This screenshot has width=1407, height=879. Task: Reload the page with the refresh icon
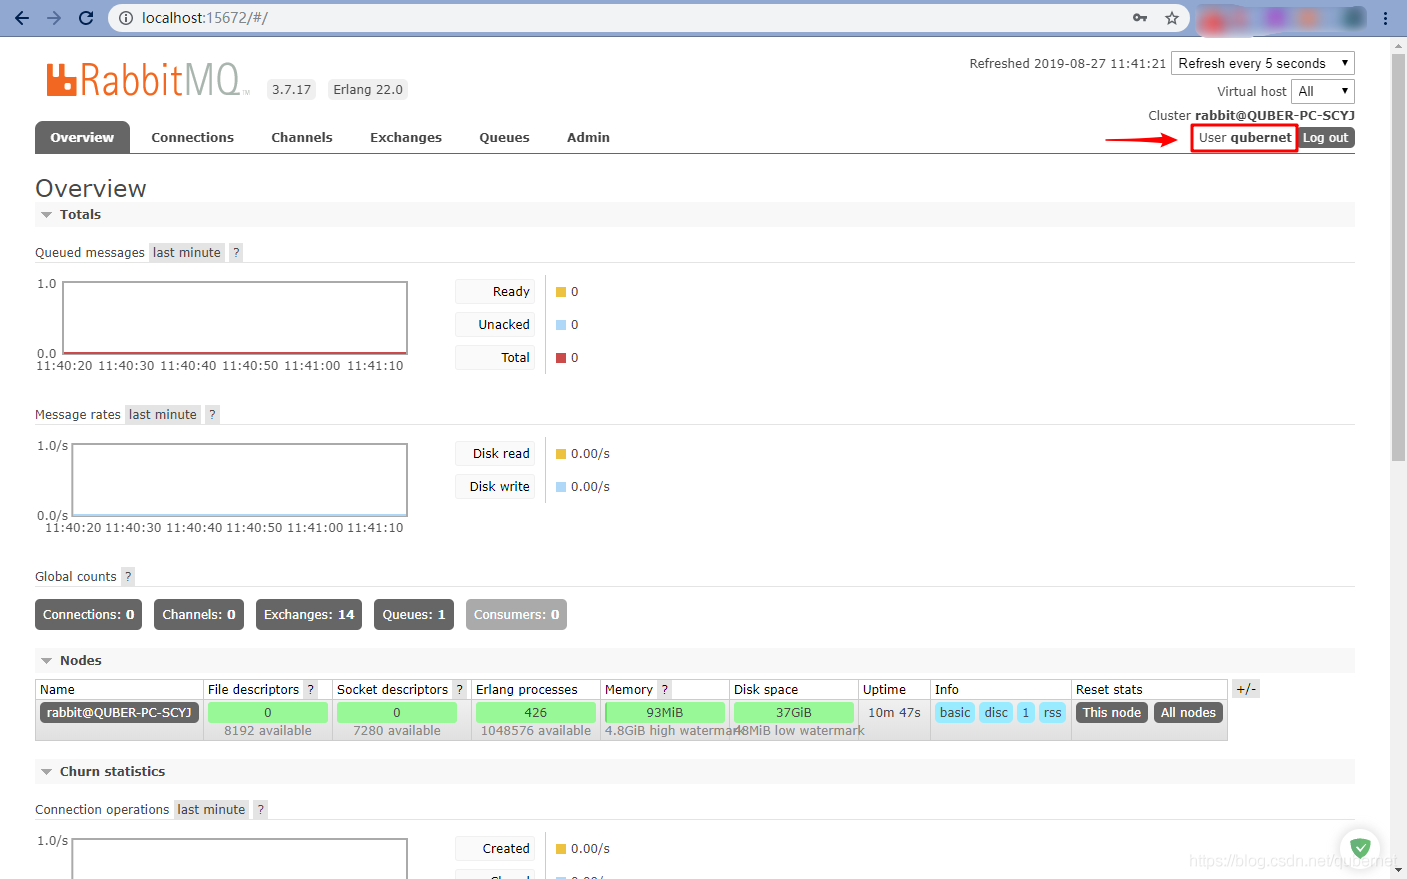click(86, 18)
